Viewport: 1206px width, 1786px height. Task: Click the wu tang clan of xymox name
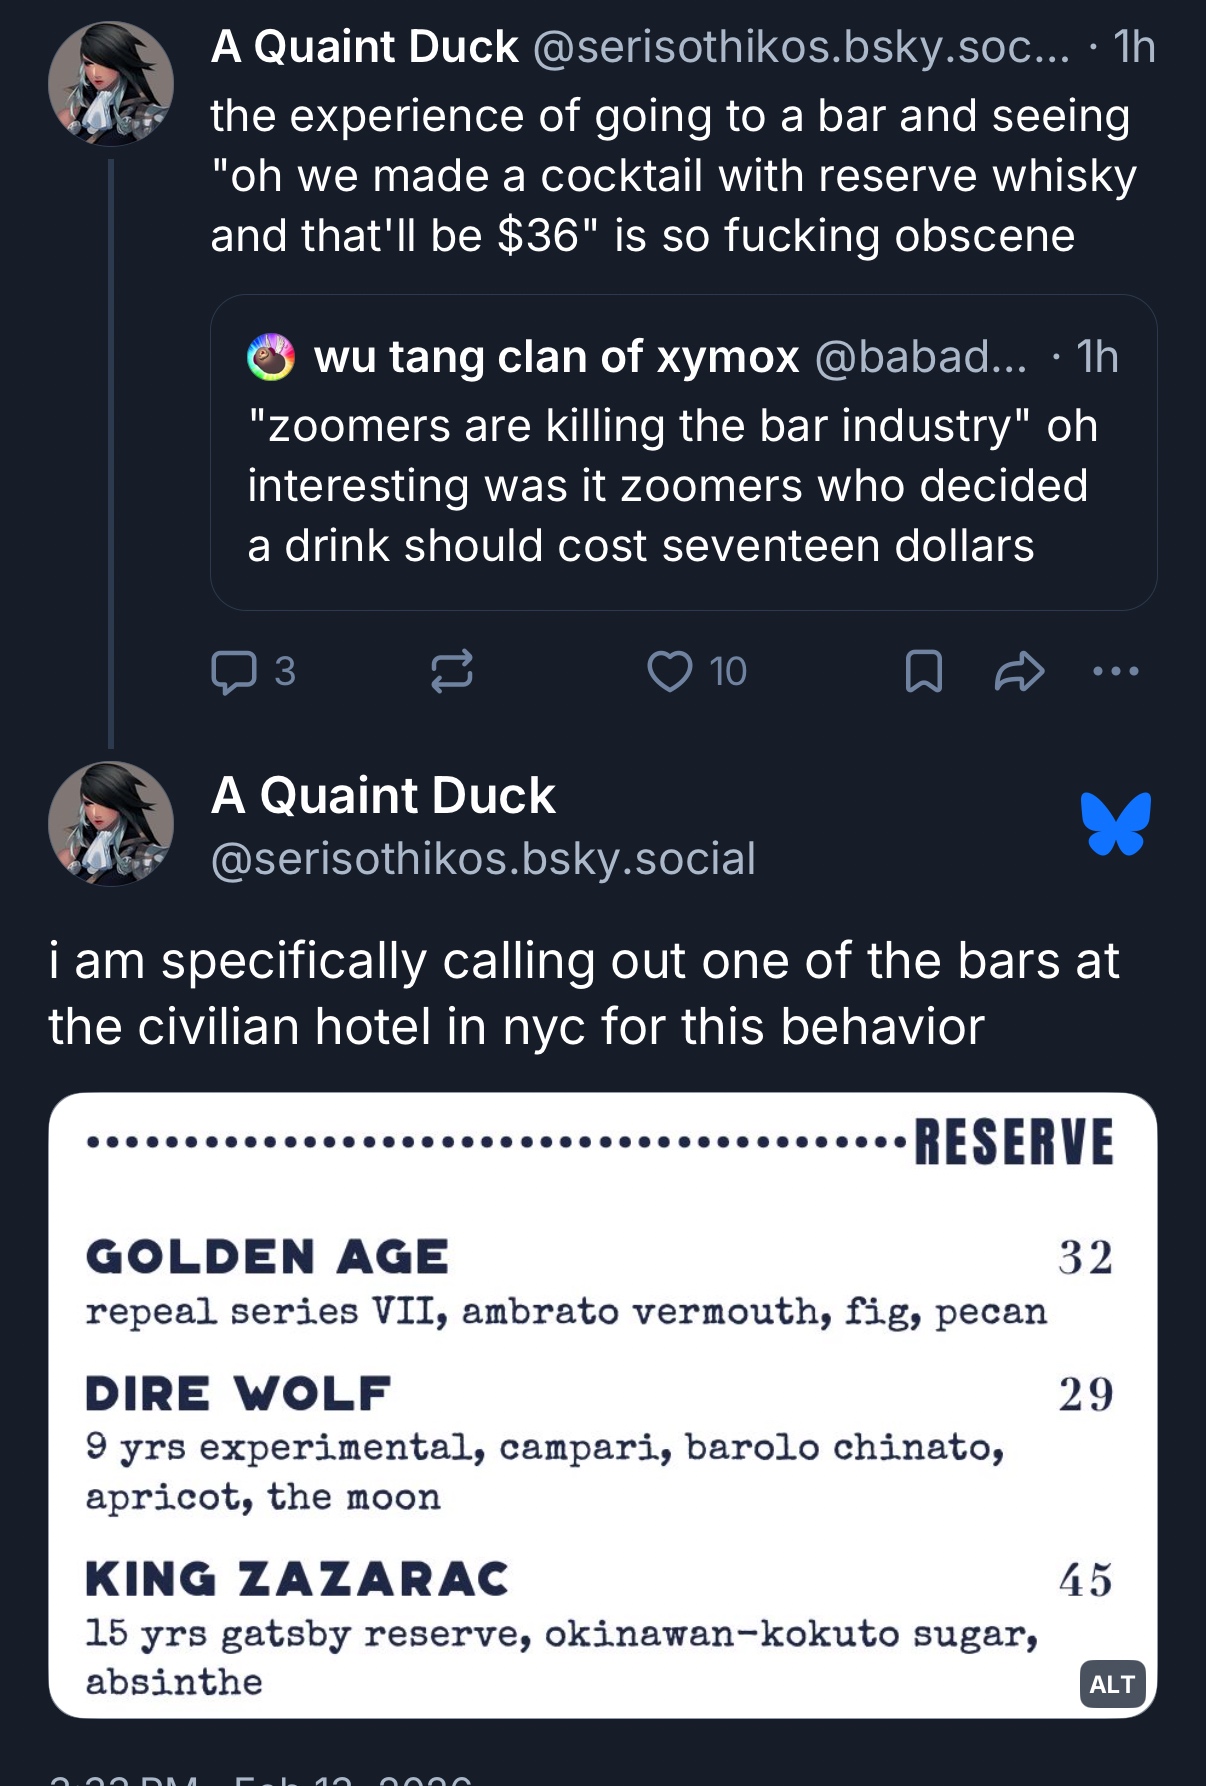[x=556, y=357]
